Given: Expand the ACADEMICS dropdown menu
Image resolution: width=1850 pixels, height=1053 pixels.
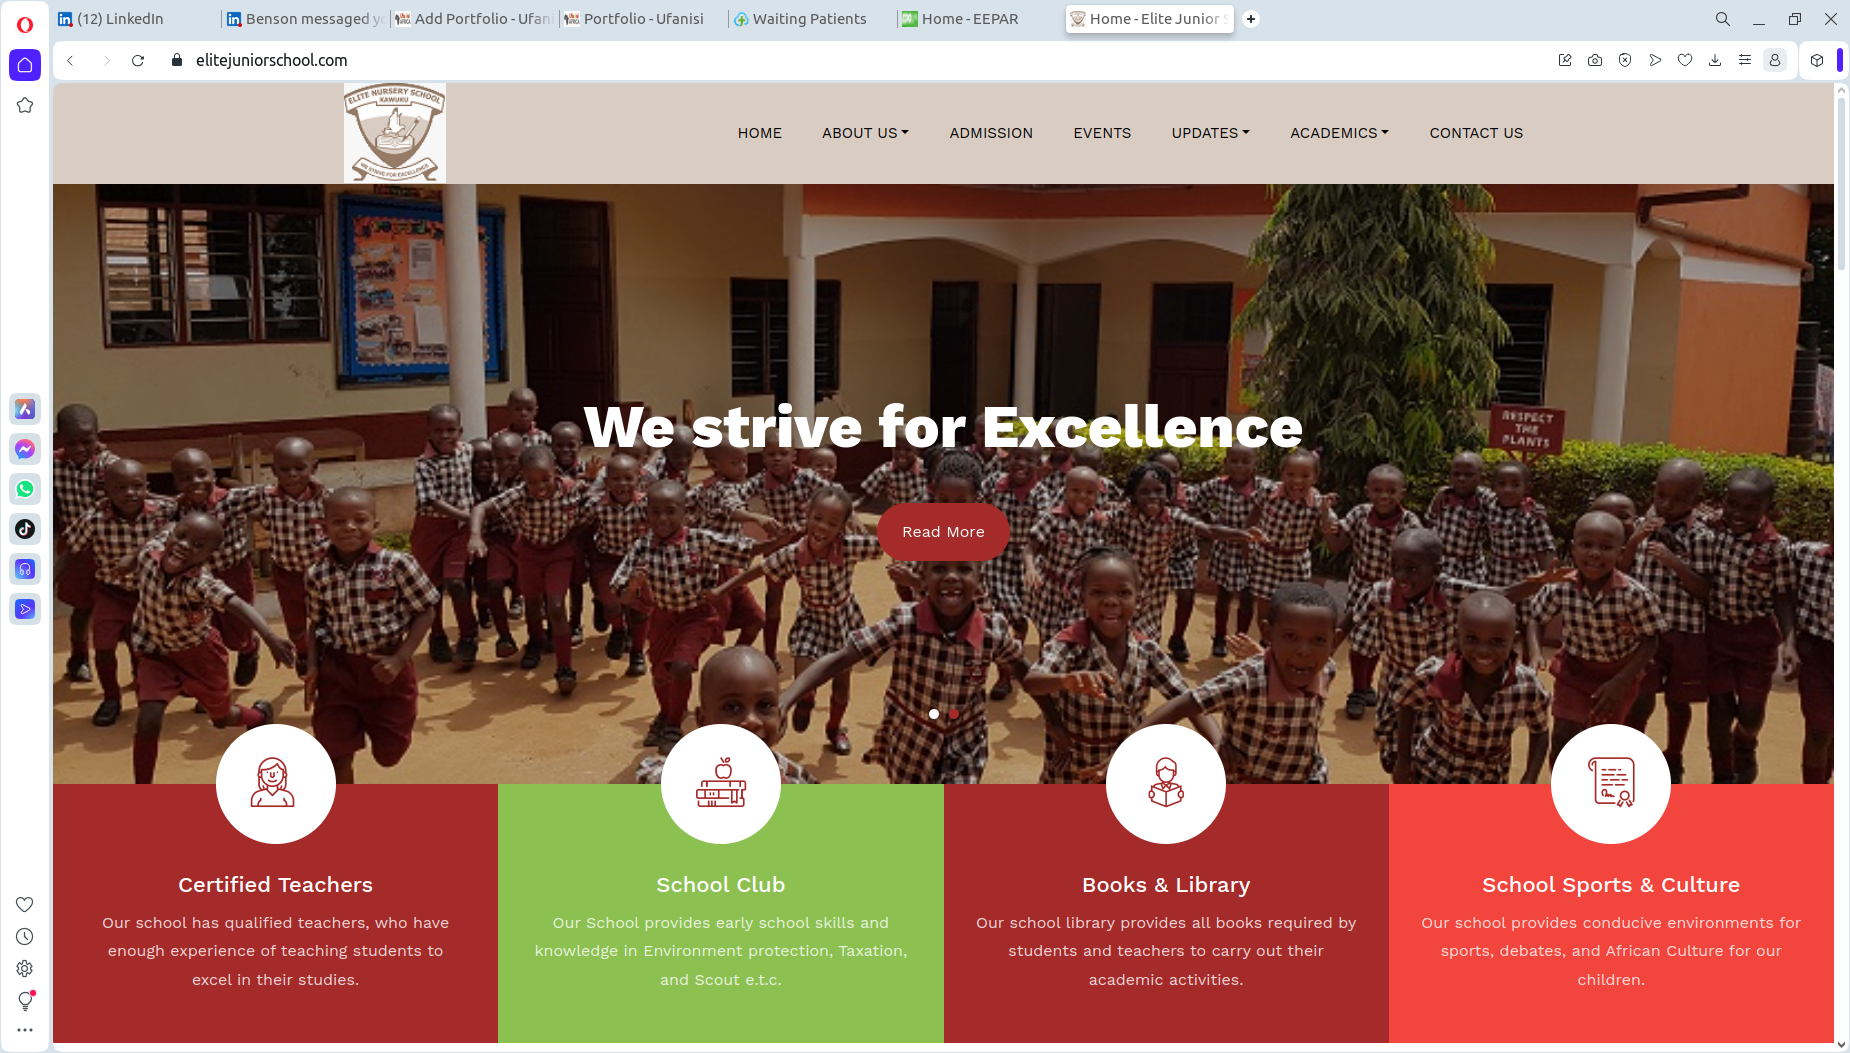Looking at the screenshot, I should pos(1339,133).
